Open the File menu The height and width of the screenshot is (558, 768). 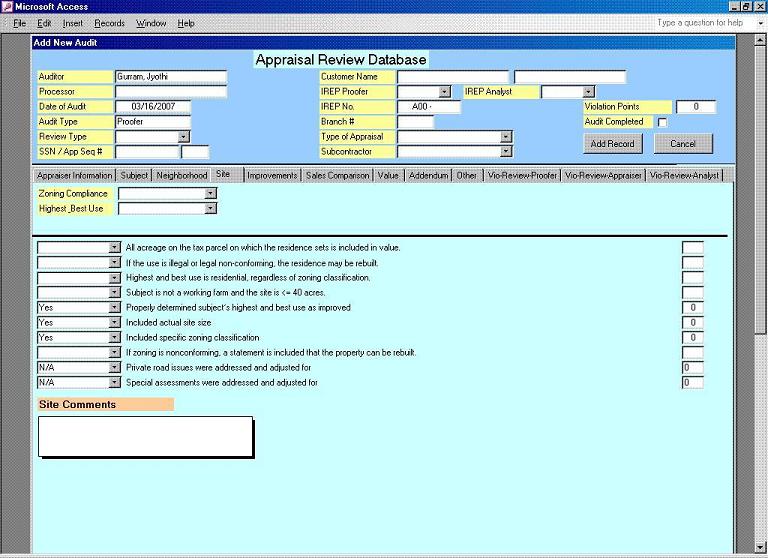pyautogui.click(x=19, y=23)
